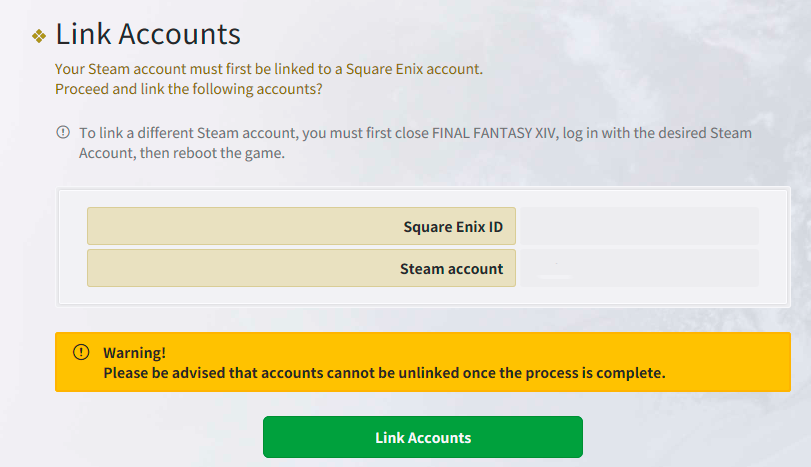Select the Square Enix ID label cell
The width and height of the screenshot is (811, 467).
point(301,226)
